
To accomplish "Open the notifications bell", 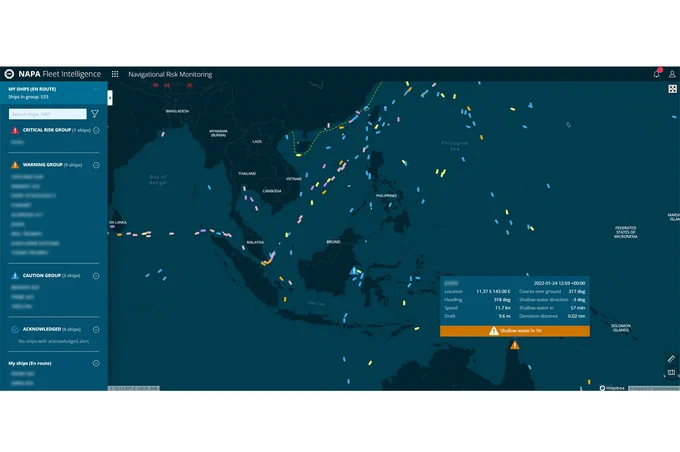I will pyautogui.click(x=657, y=74).
